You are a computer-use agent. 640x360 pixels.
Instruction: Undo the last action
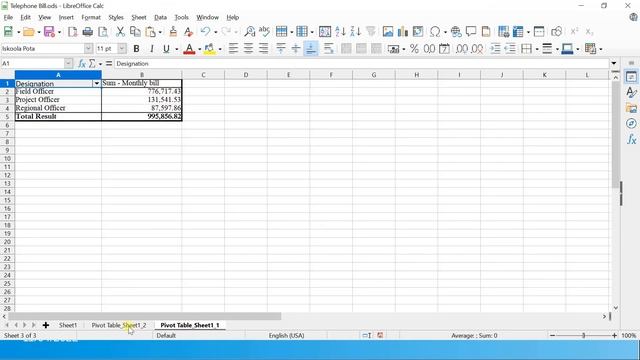(x=205, y=31)
